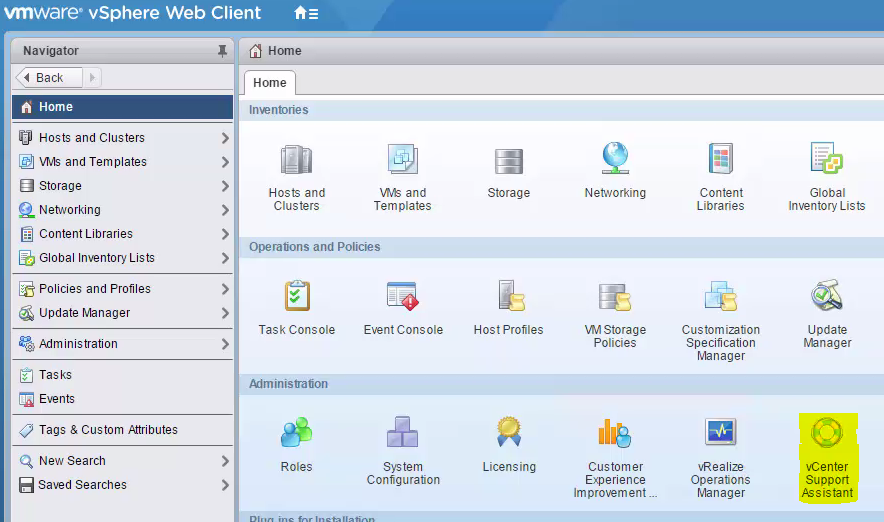Open Hosts and Clusters inventory icon
The image size is (884, 522).
(296, 160)
